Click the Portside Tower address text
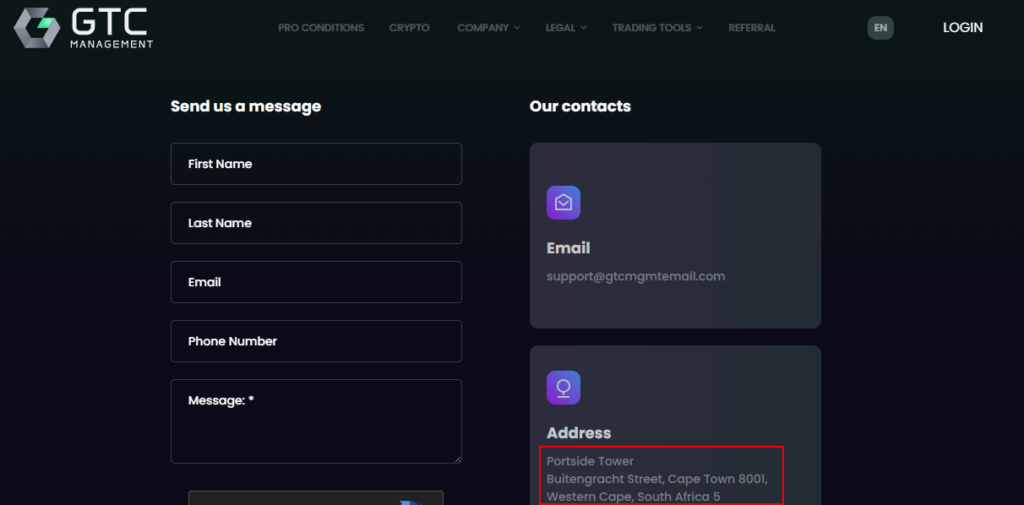The height and width of the screenshot is (505, 1024). [590, 461]
